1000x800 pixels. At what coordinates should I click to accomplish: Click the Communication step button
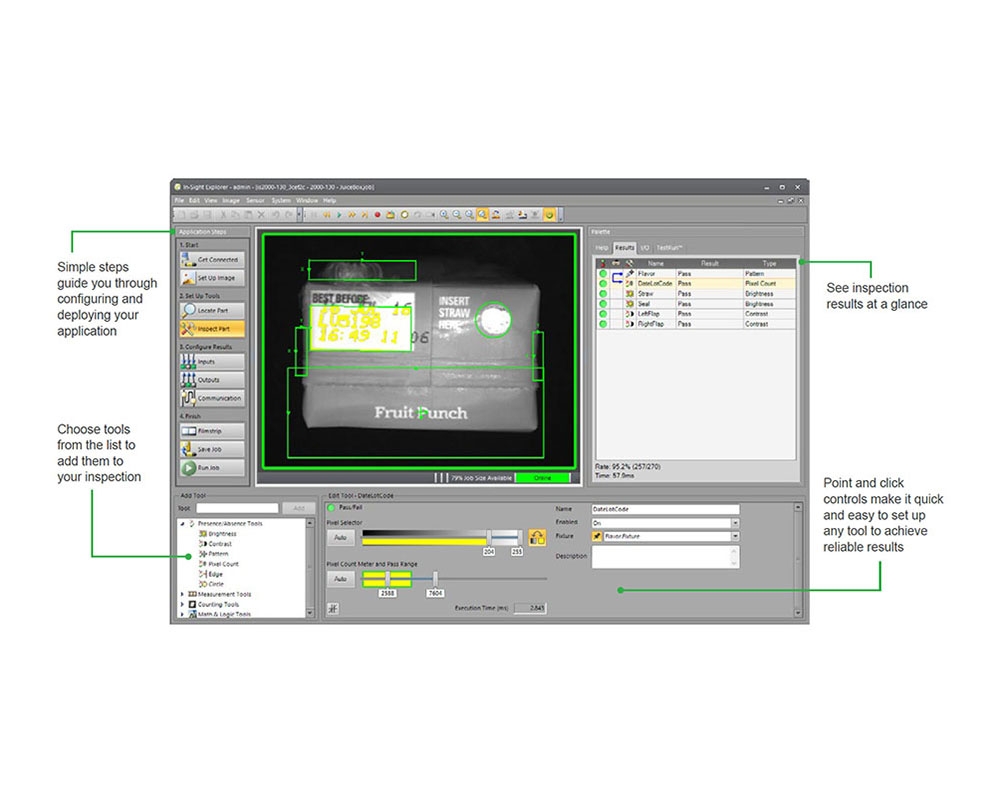(x=210, y=398)
